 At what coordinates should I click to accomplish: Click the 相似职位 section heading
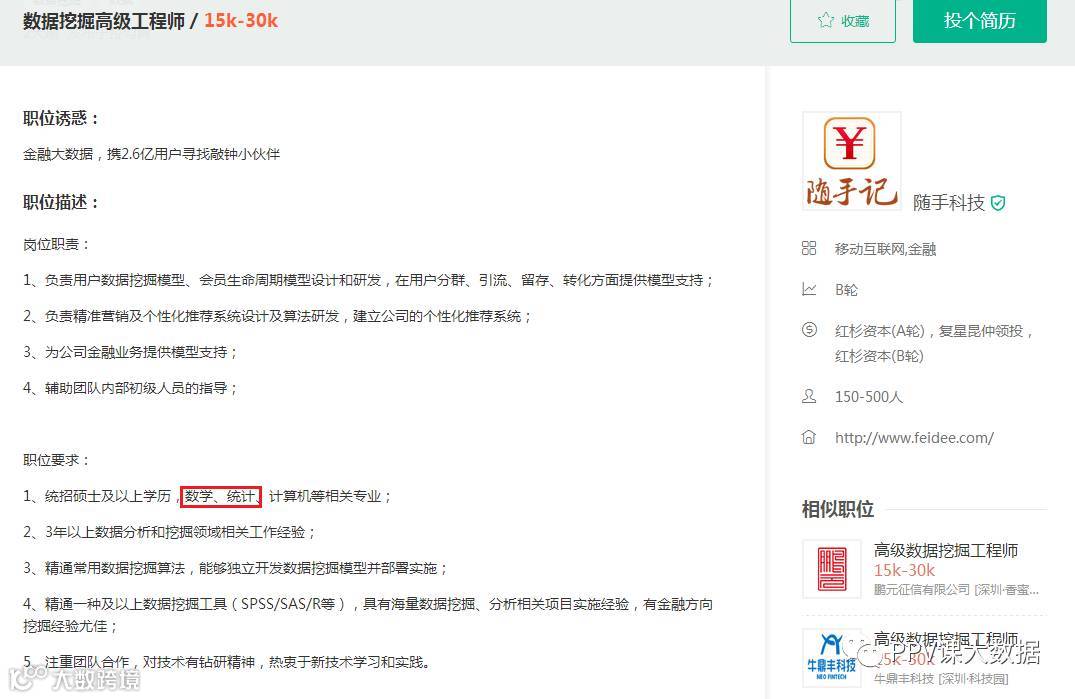click(838, 509)
